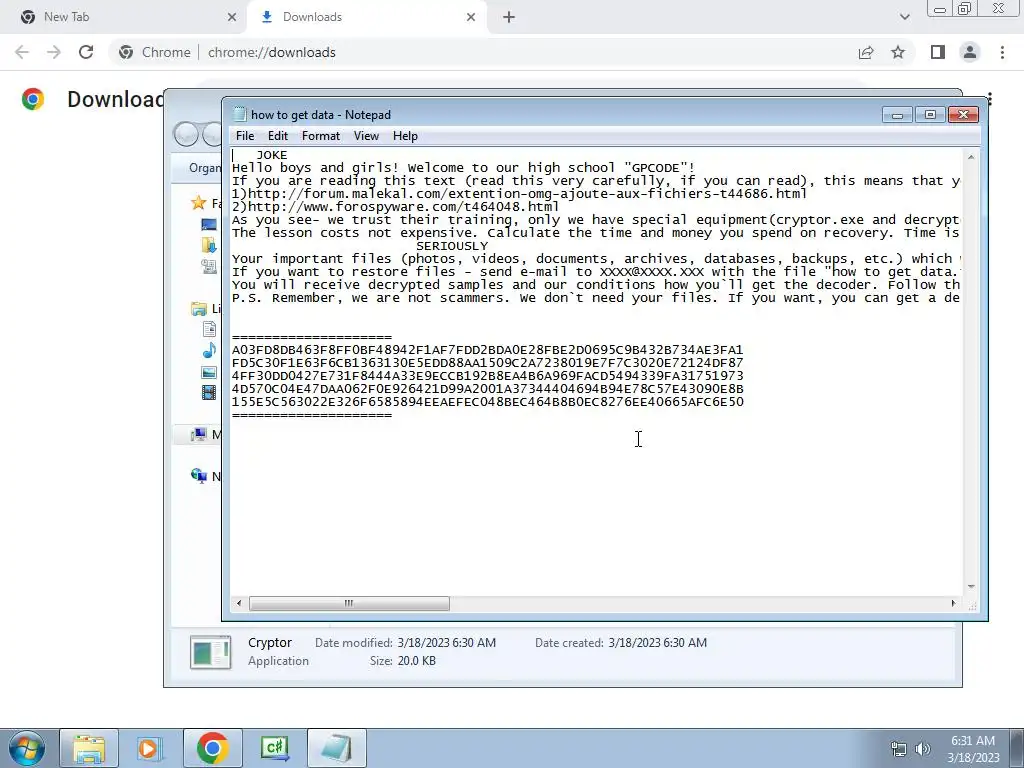Click the Chrome logo beside Downloads heading
The image size is (1024, 768).
(x=33, y=99)
